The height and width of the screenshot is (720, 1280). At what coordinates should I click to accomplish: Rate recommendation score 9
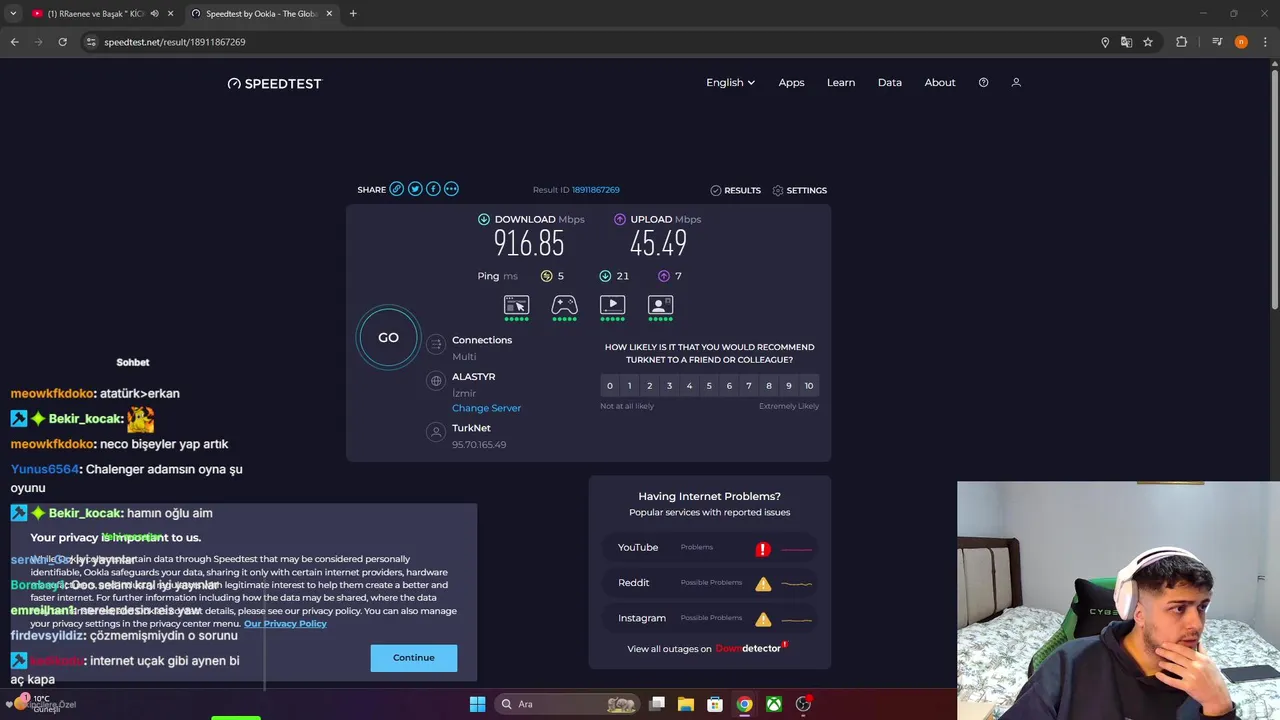789,386
